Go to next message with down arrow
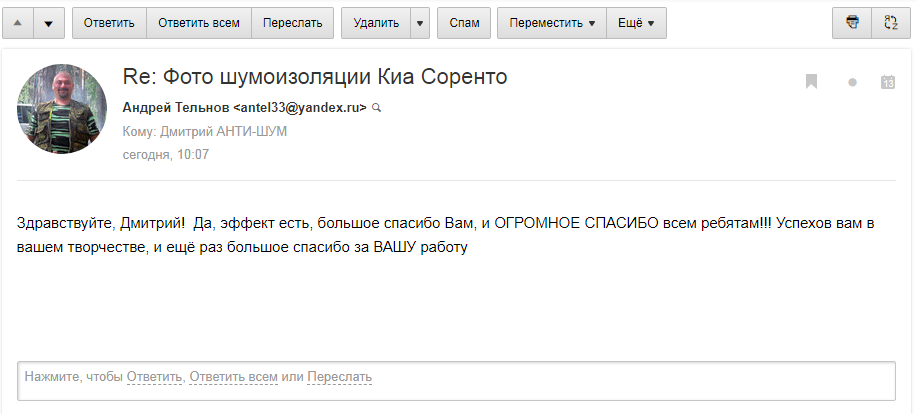916x414 pixels. [x=49, y=23]
